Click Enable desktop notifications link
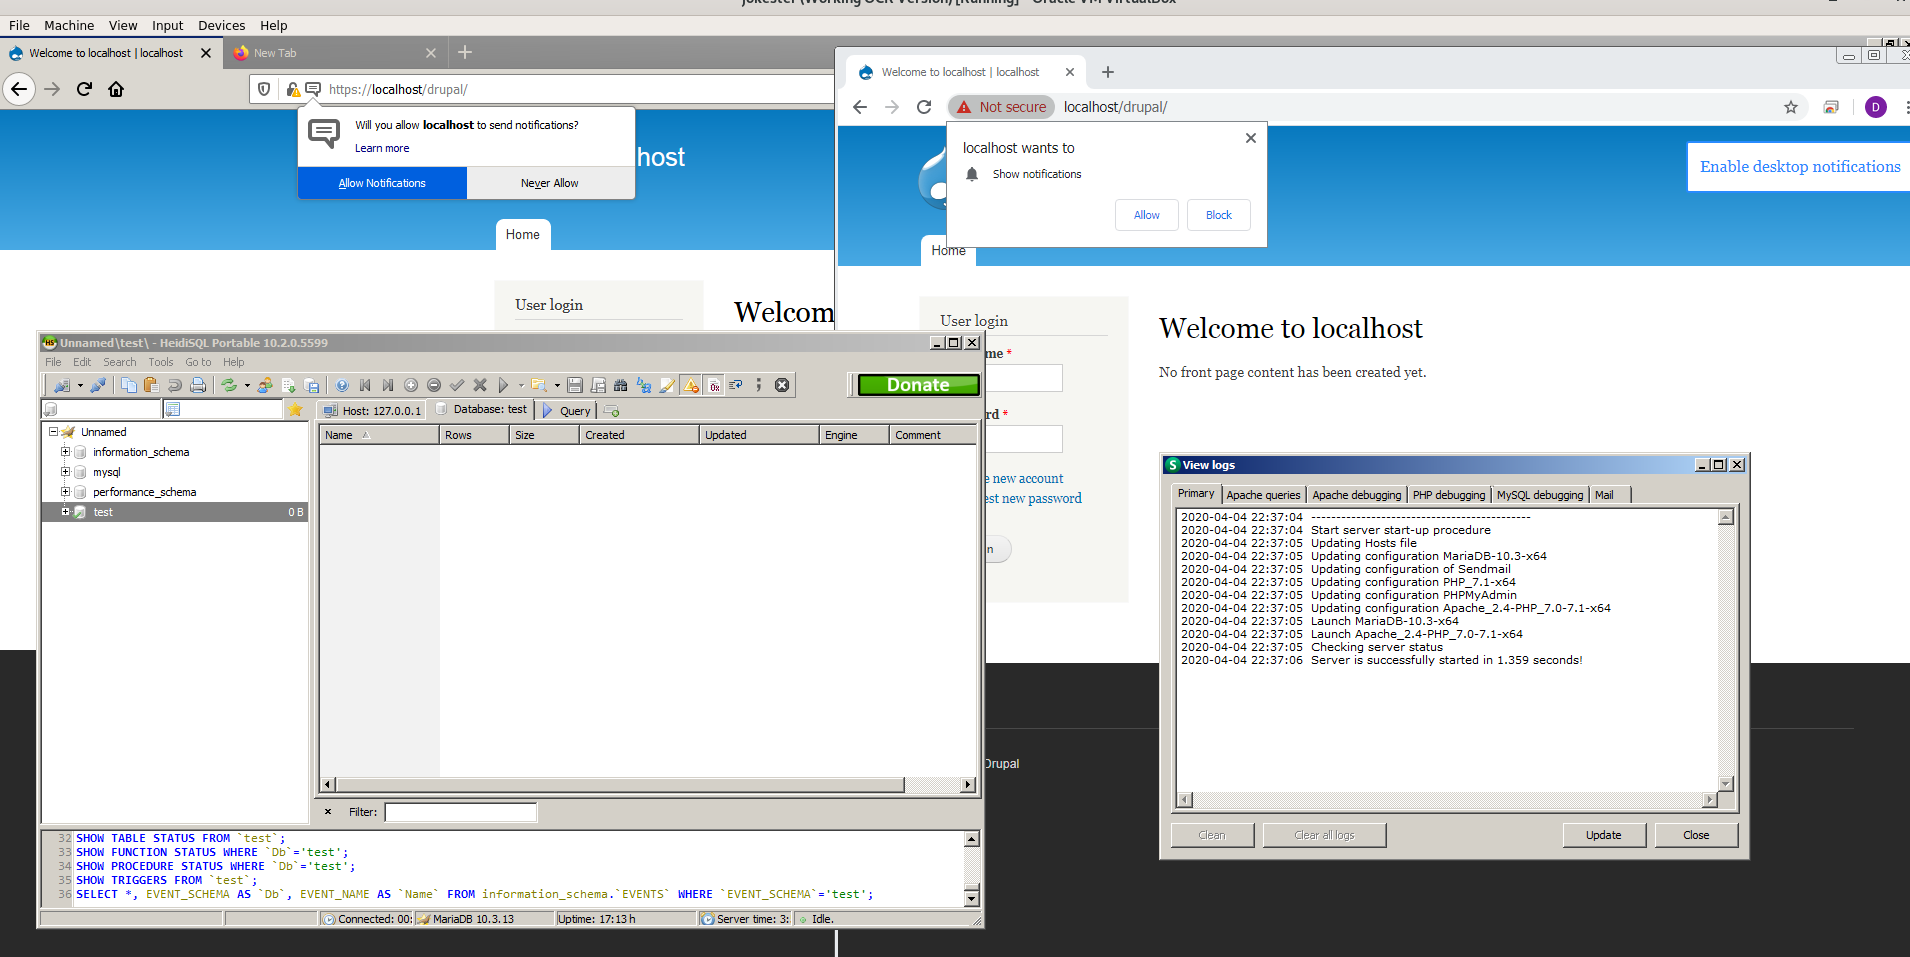The height and width of the screenshot is (957, 1910). tap(1800, 167)
